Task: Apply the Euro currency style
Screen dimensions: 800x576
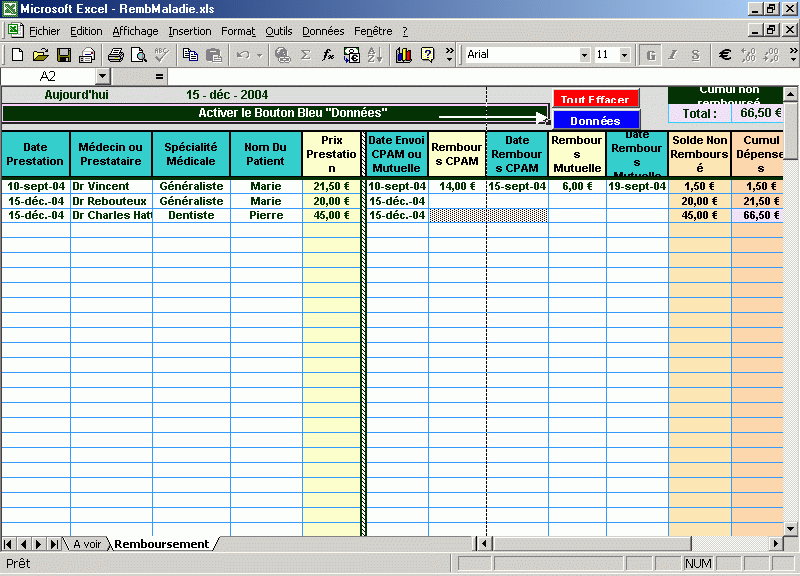Action: (x=724, y=55)
